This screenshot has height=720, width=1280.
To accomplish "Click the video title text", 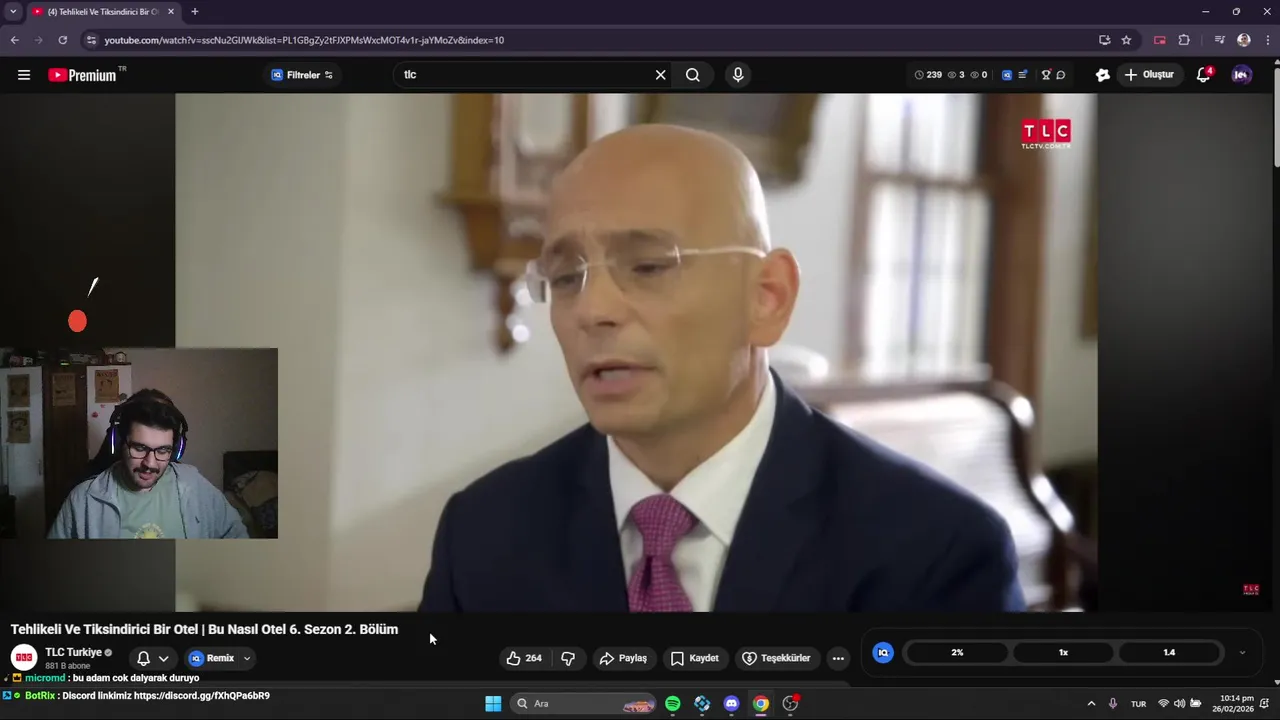I will coord(204,629).
